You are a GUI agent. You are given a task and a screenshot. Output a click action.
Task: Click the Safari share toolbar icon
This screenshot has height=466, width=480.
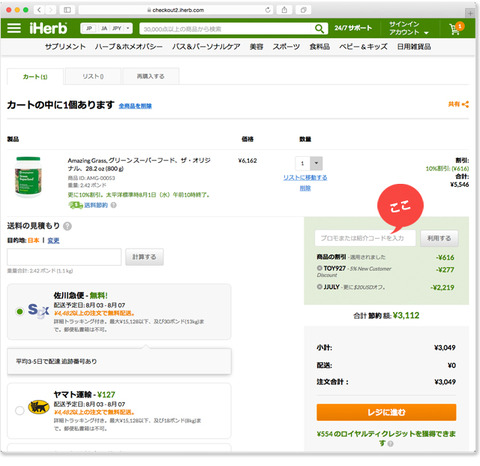284,10
